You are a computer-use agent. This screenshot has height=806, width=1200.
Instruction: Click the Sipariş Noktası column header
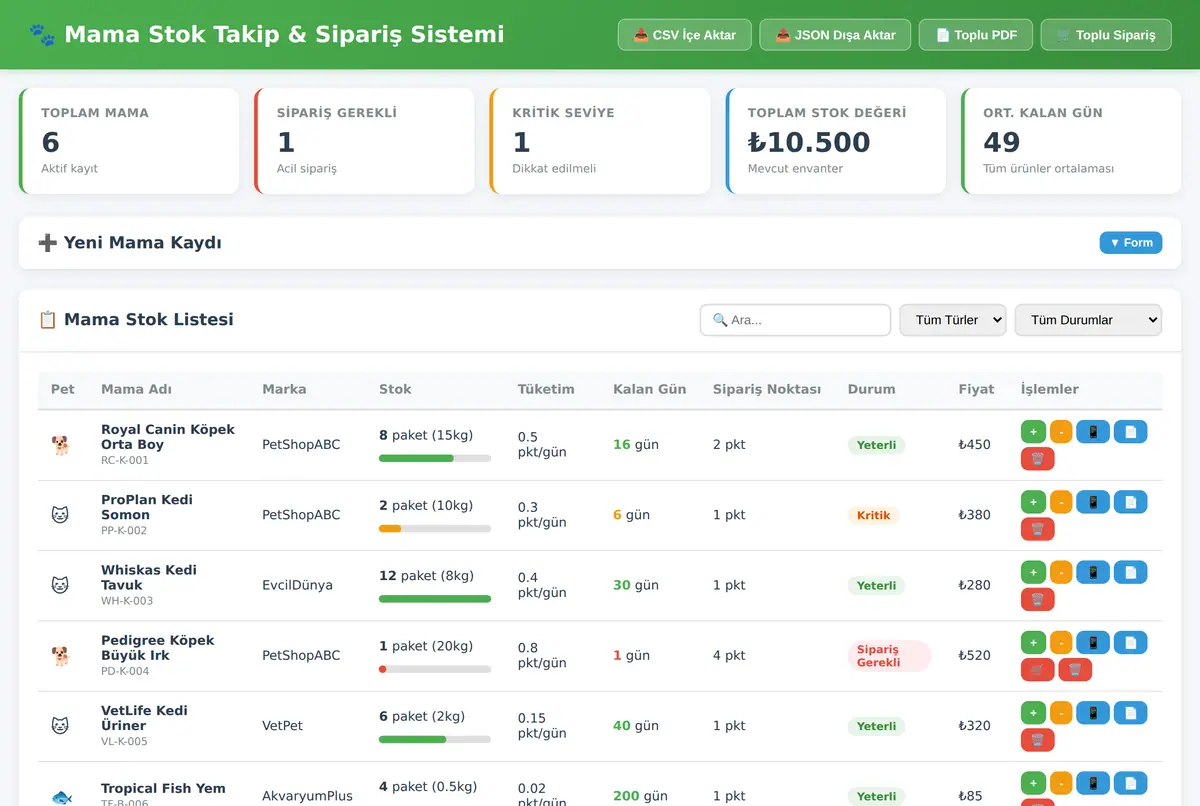click(x=767, y=389)
